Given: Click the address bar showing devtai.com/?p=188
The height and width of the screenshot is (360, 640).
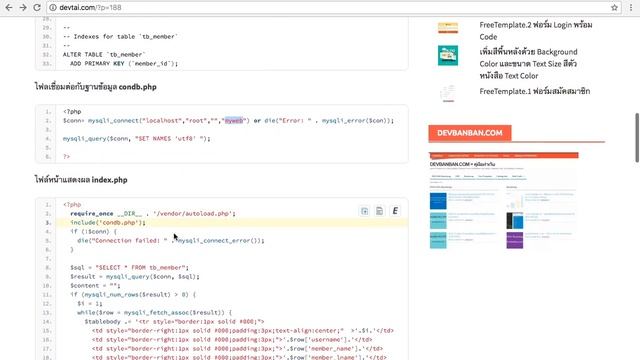Looking at the screenshot, I should (x=334, y=7).
